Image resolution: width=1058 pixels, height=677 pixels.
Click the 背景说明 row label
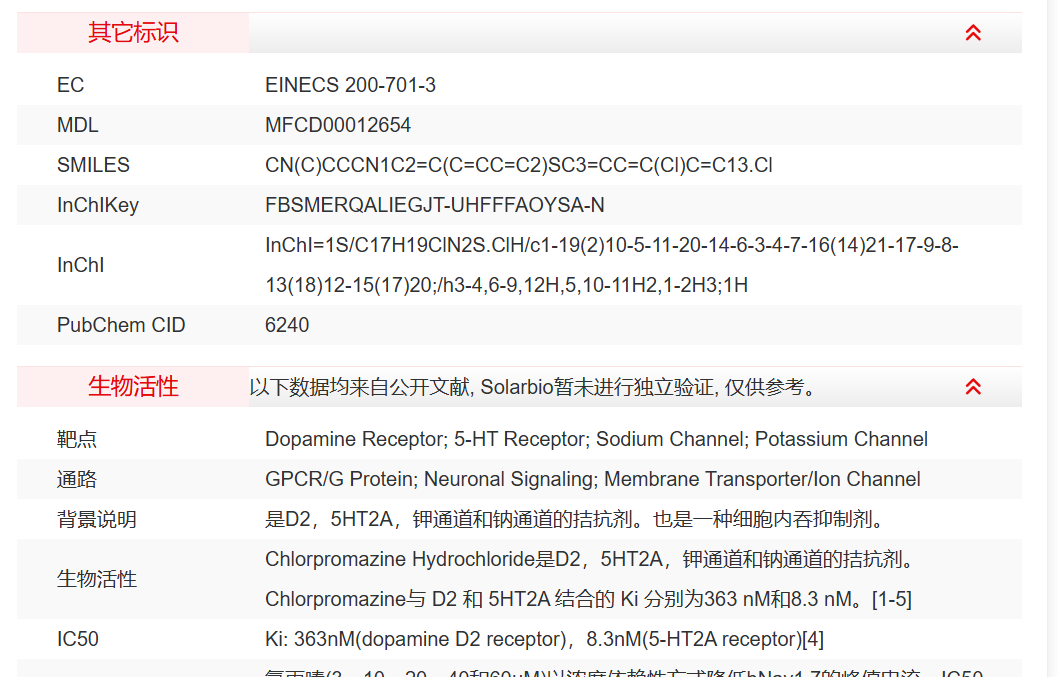(97, 519)
